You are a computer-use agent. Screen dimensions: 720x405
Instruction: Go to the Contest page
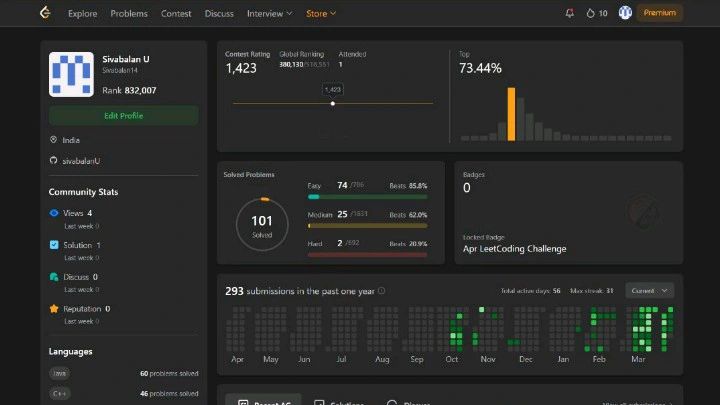[176, 13]
